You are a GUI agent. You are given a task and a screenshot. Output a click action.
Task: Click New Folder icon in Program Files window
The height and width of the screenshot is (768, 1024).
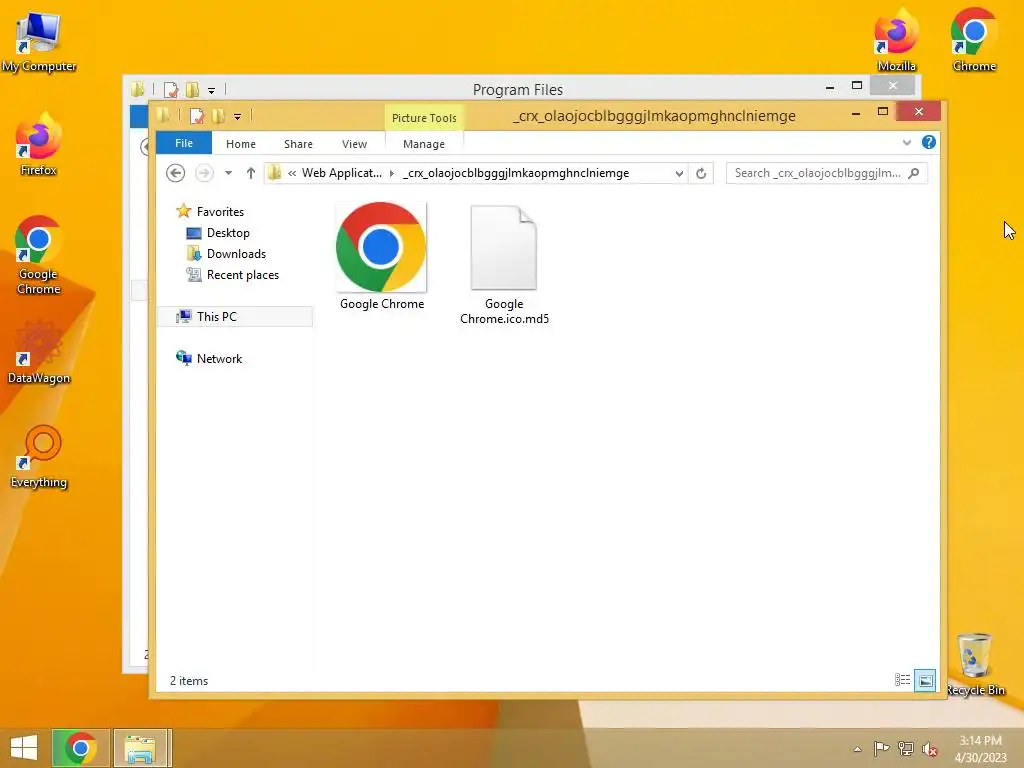click(192, 89)
